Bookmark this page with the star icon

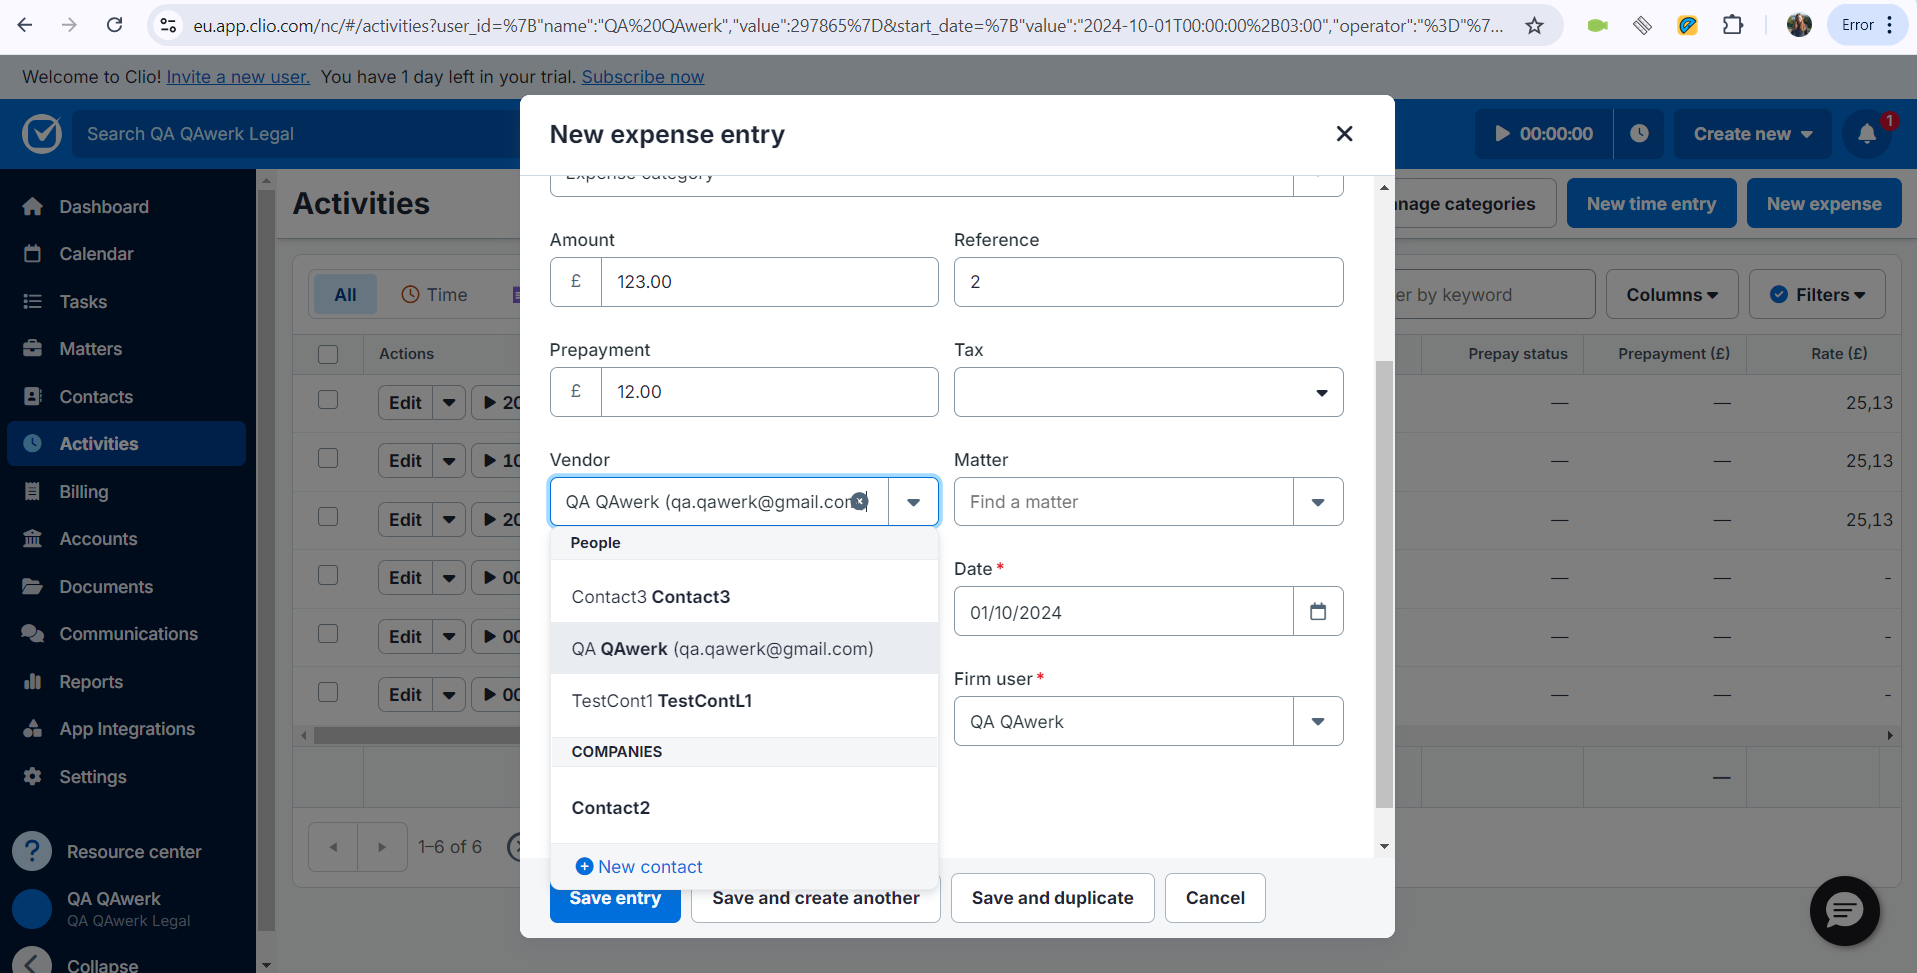pos(1534,25)
